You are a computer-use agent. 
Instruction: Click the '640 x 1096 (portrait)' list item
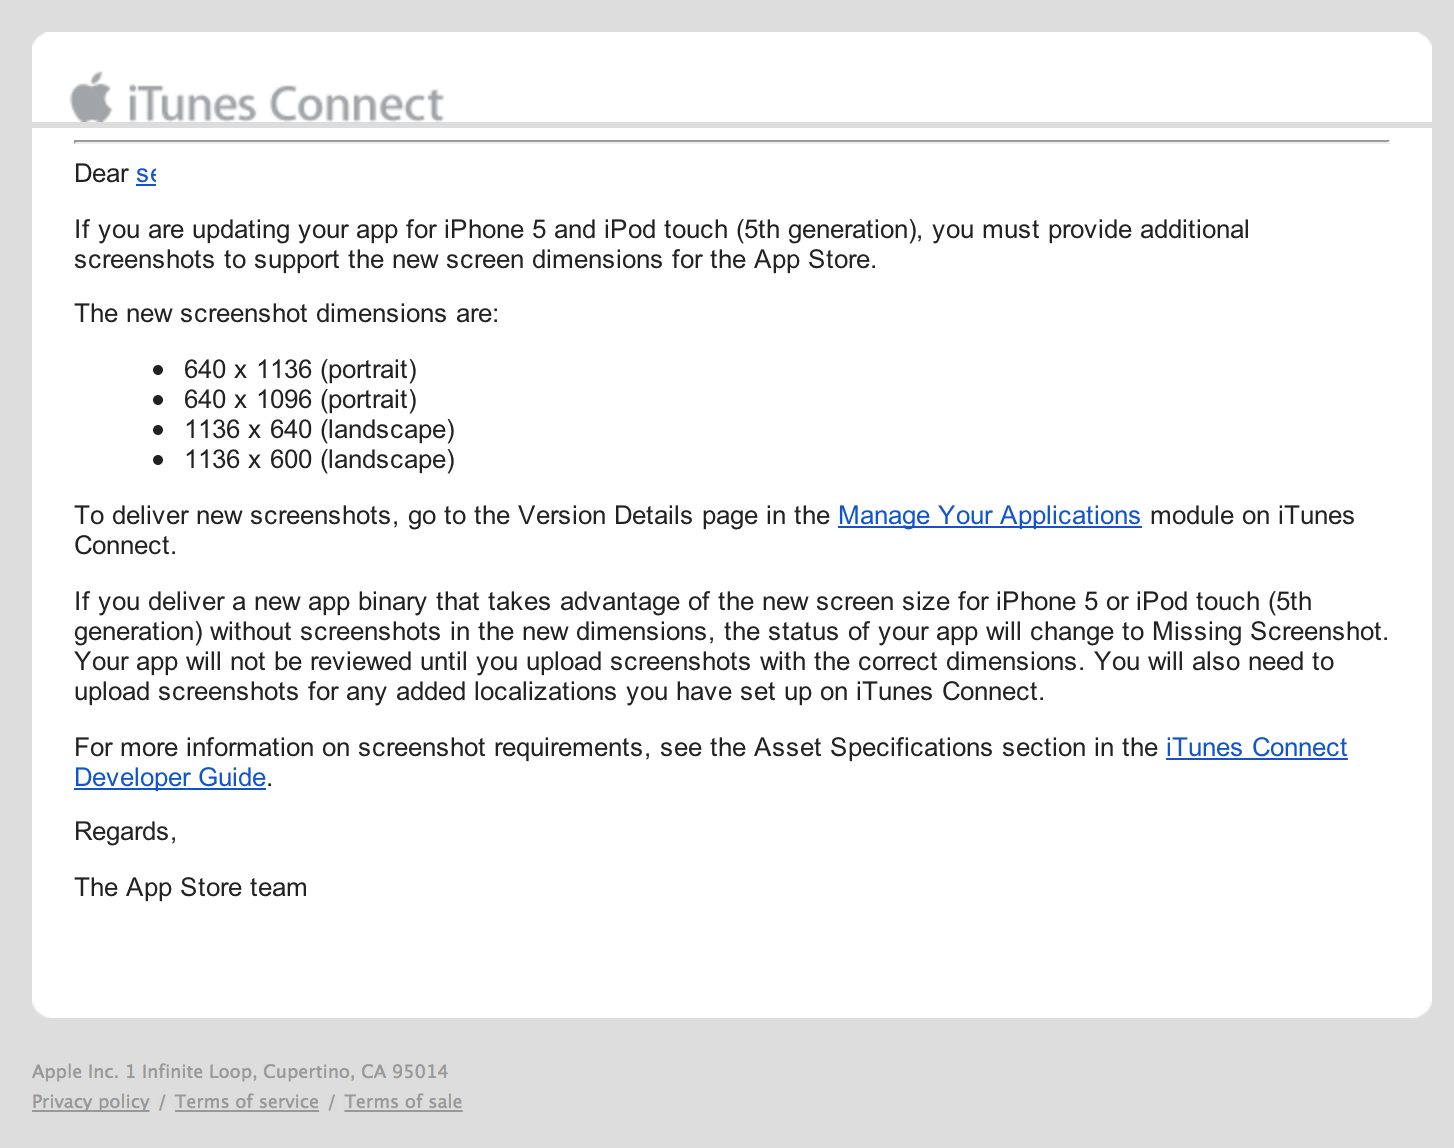pyautogui.click(x=300, y=400)
